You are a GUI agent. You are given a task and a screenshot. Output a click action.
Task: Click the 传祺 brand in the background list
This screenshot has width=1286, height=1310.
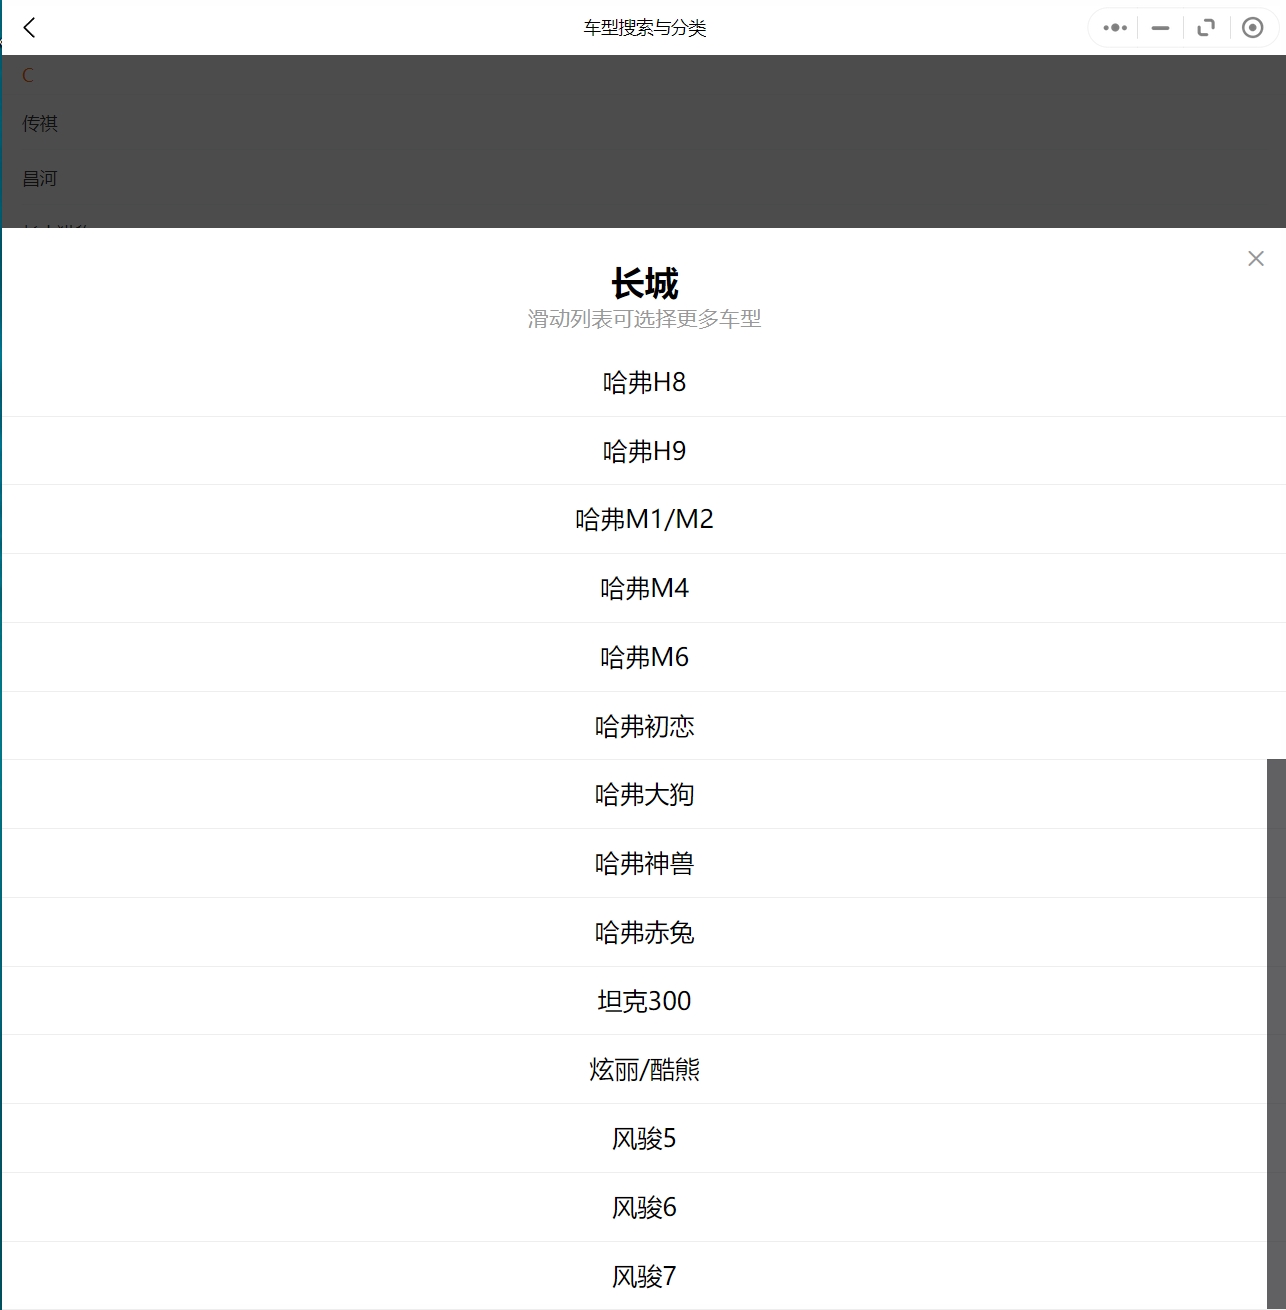tap(40, 122)
